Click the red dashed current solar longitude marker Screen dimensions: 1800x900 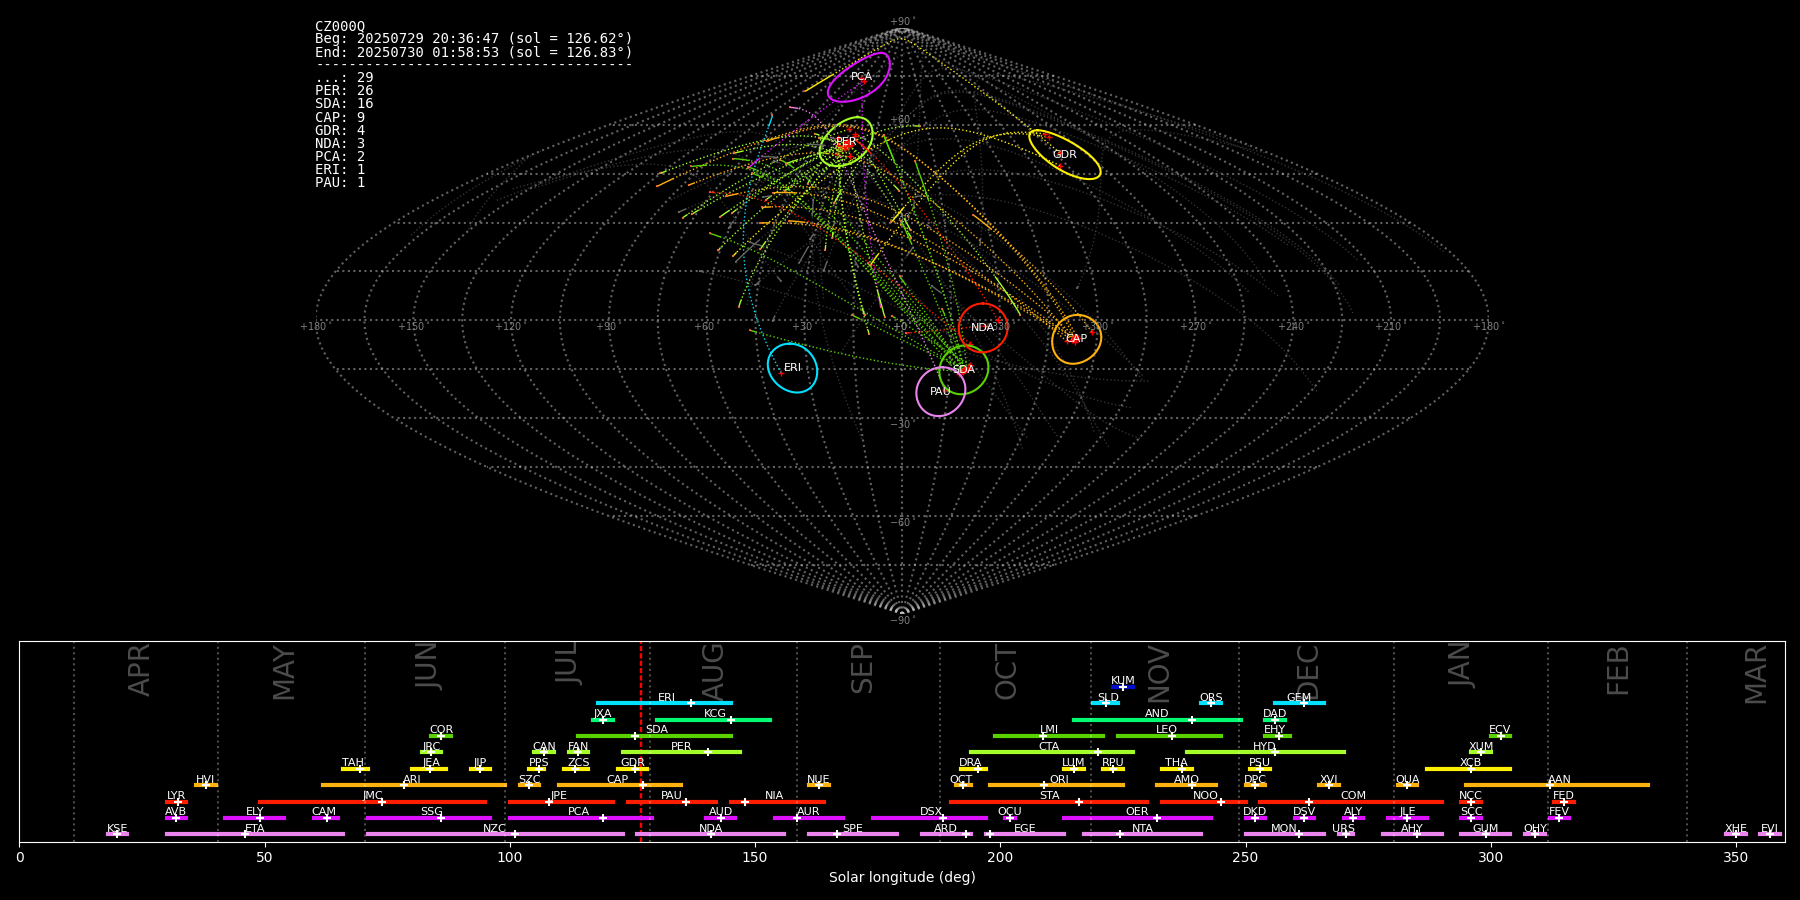pyautogui.click(x=641, y=741)
